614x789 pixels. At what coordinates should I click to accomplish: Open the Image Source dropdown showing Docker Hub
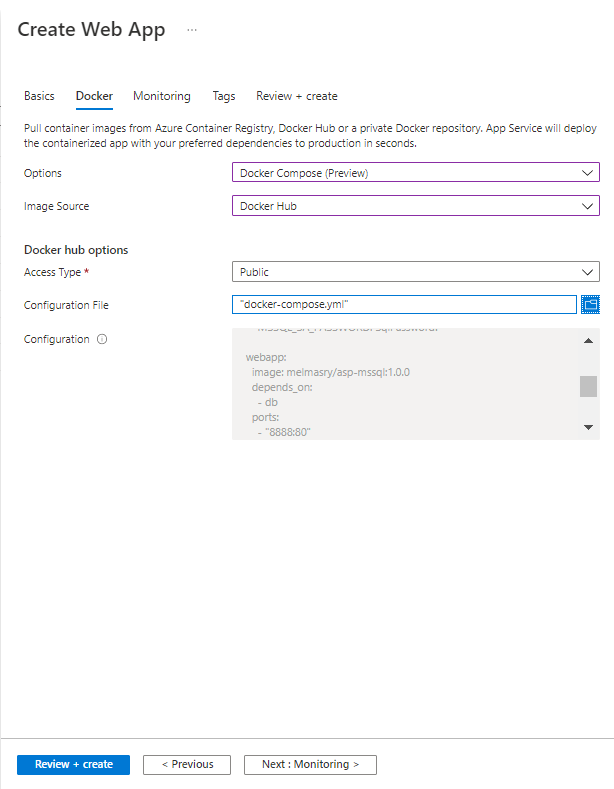pyautogui.click(x=416, y=206)
